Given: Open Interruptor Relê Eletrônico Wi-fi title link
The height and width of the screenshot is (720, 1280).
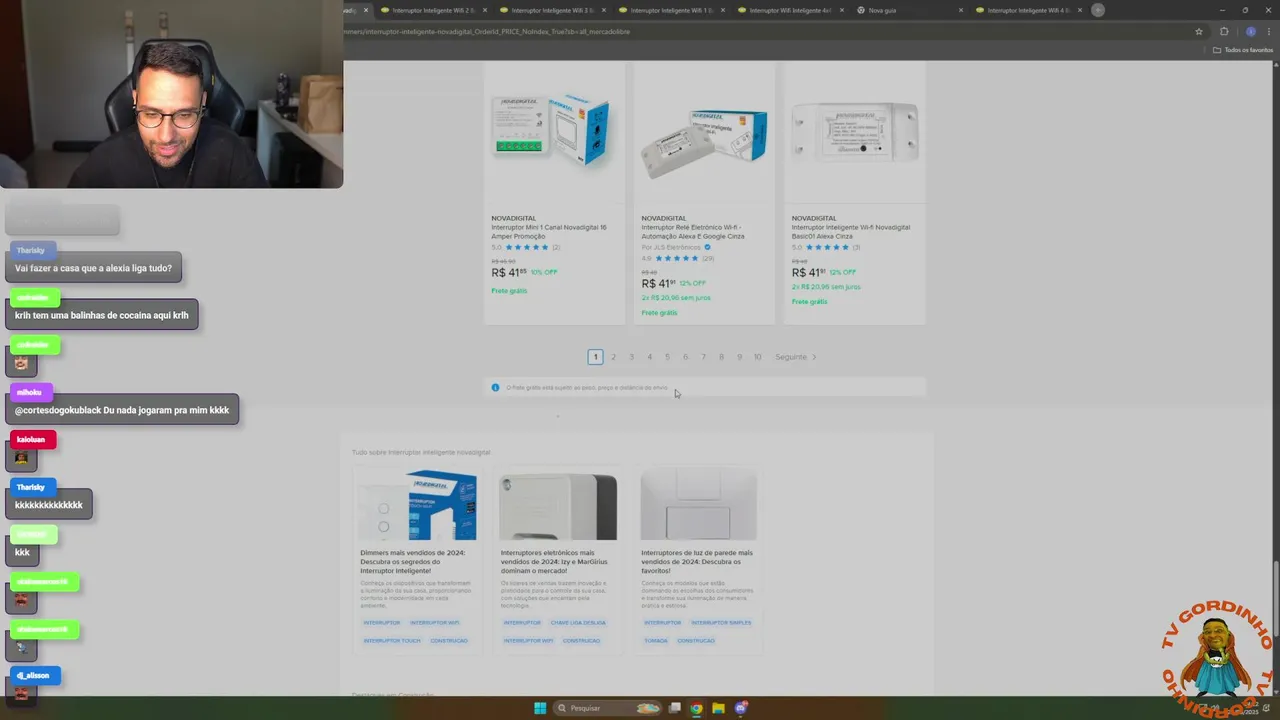Looking at the screenshot, I should [x=693, y=232].
